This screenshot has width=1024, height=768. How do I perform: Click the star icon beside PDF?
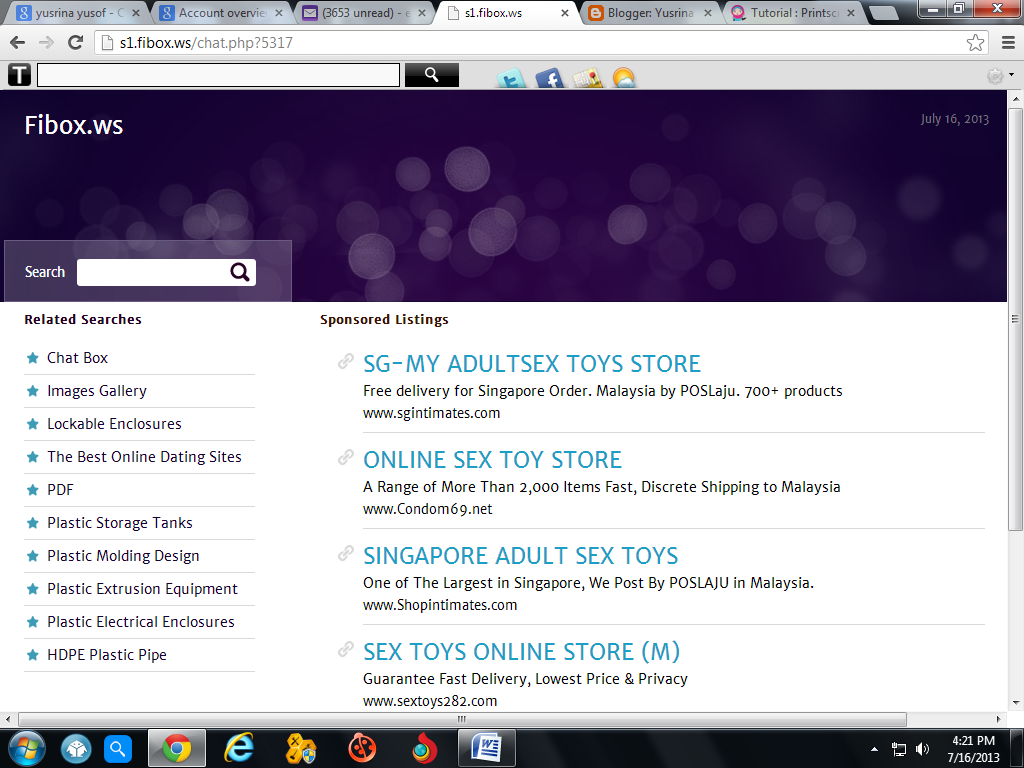pos(33,490)
